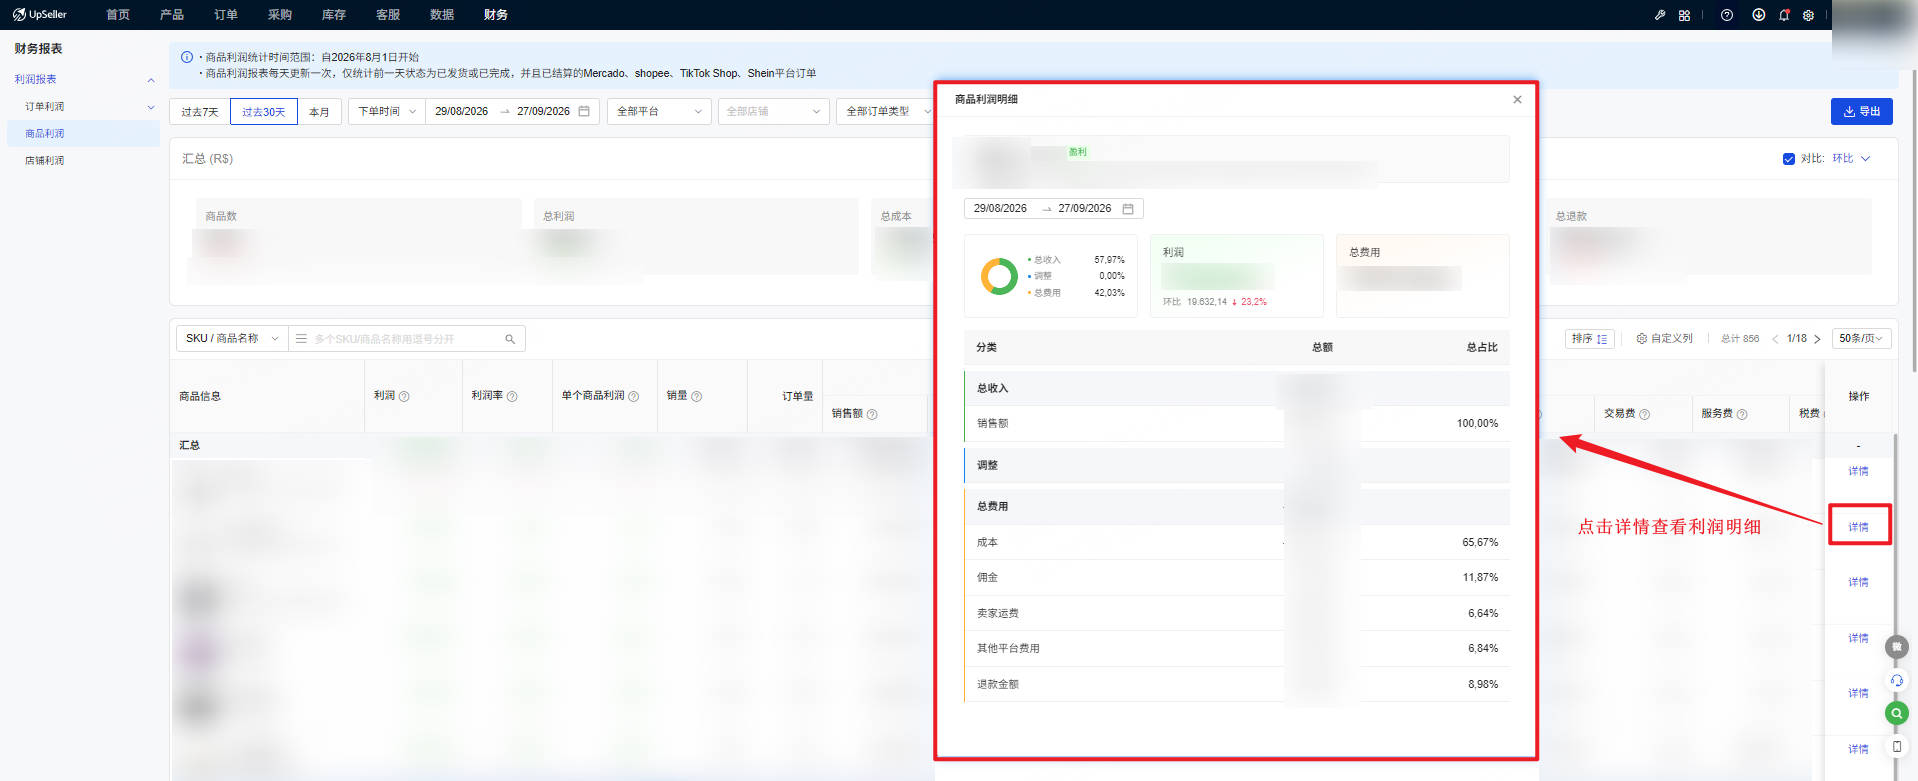Open the download center icon in top bar
Screen dimensions: 1918x781
coord(1758,15)
